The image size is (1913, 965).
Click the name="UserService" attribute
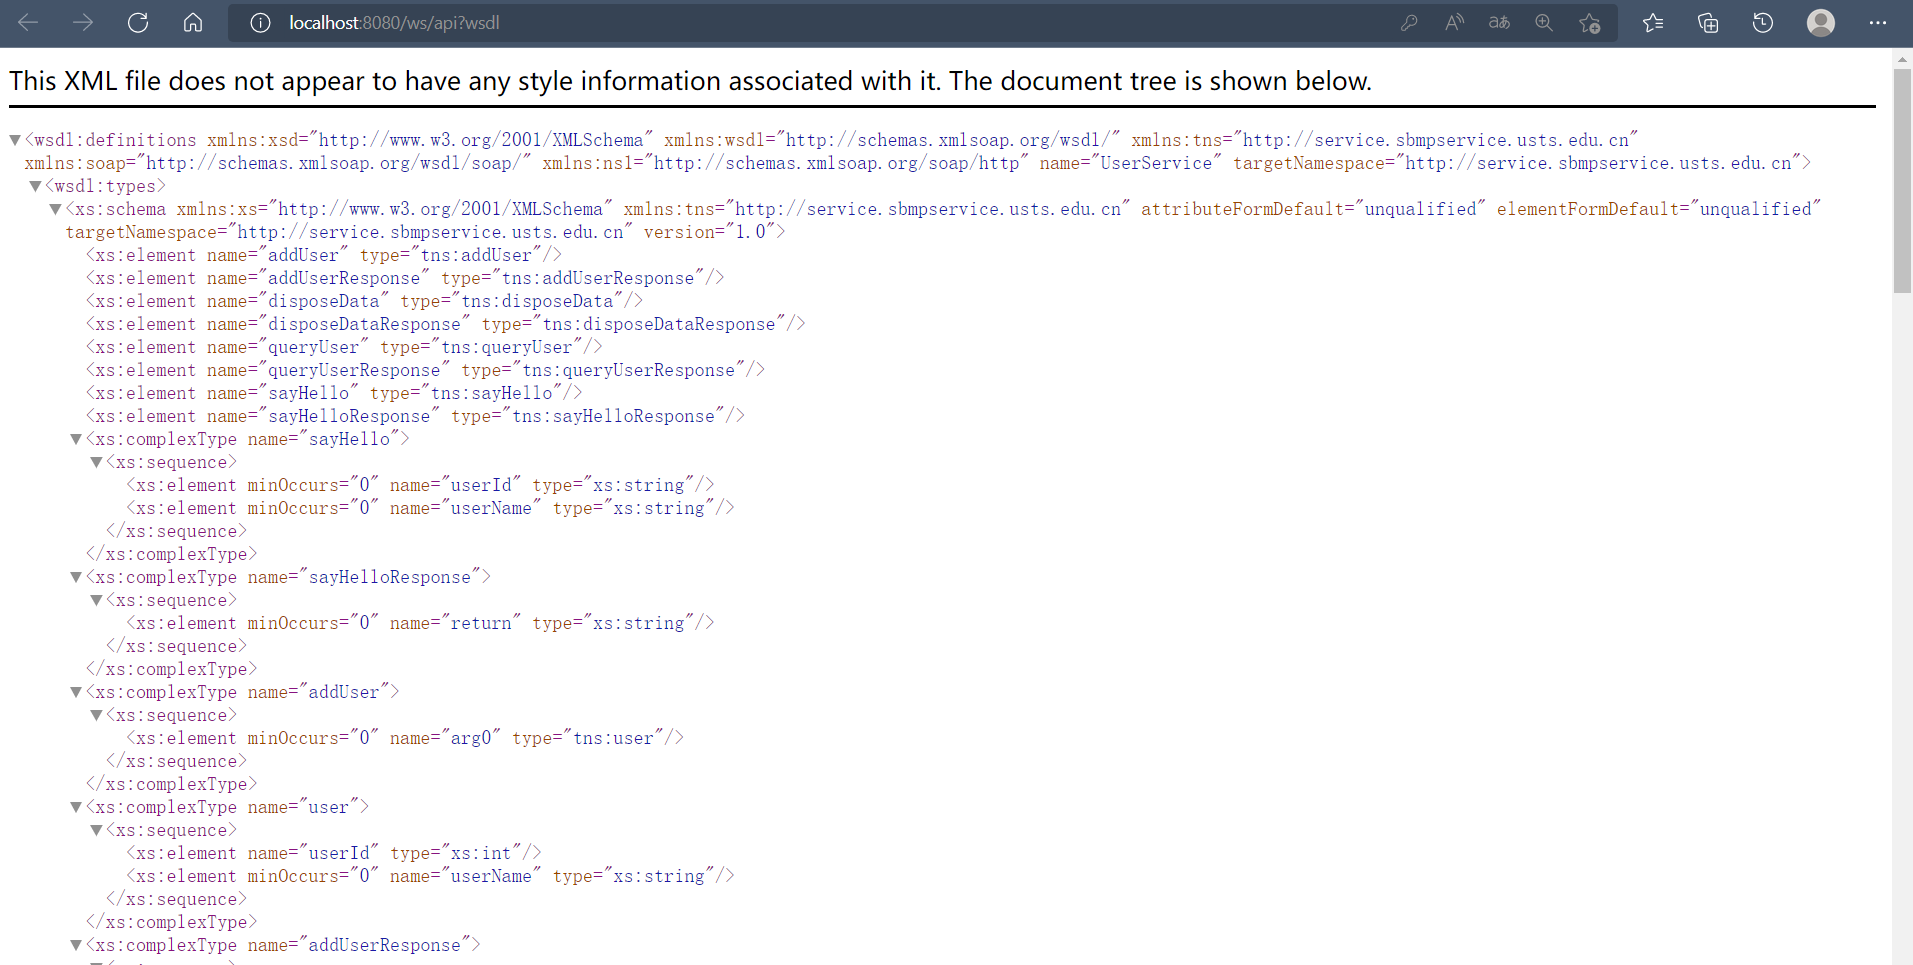(x=1130, y=163)
